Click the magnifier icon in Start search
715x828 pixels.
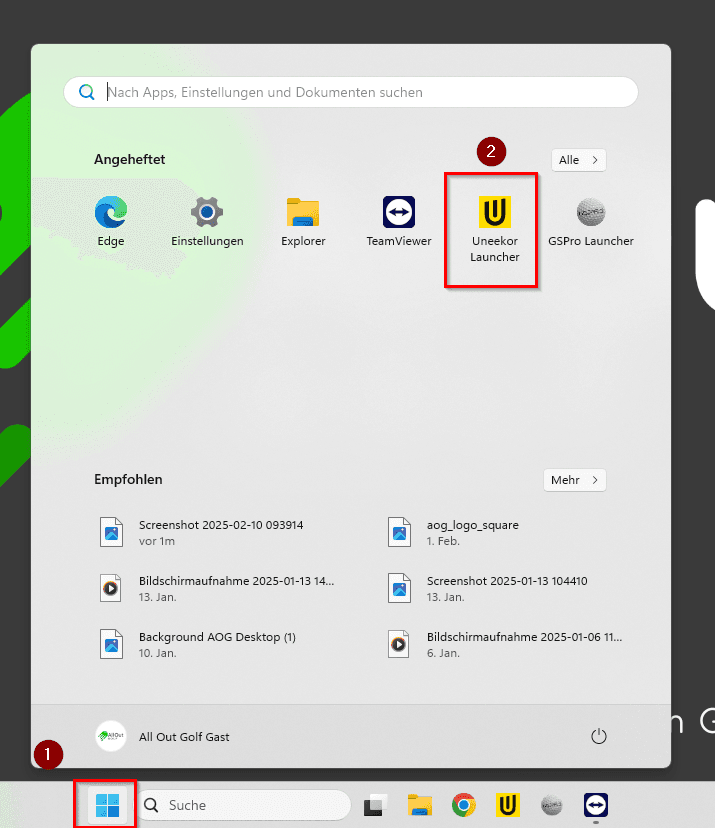click(x=87, y=92)
